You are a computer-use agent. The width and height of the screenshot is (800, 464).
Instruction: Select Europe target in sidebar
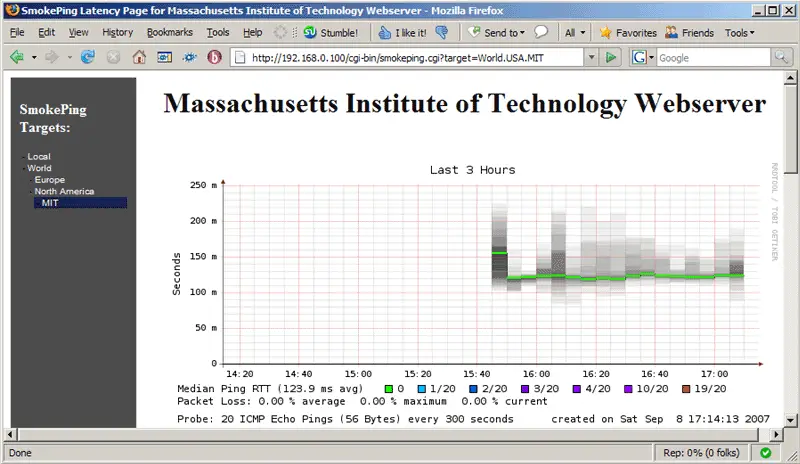click(x=49, y=180)
